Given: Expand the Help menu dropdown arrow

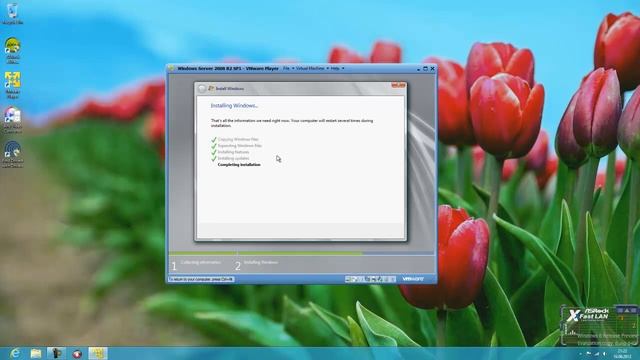Looking at the screenshot, I should (x=343, y=69).
